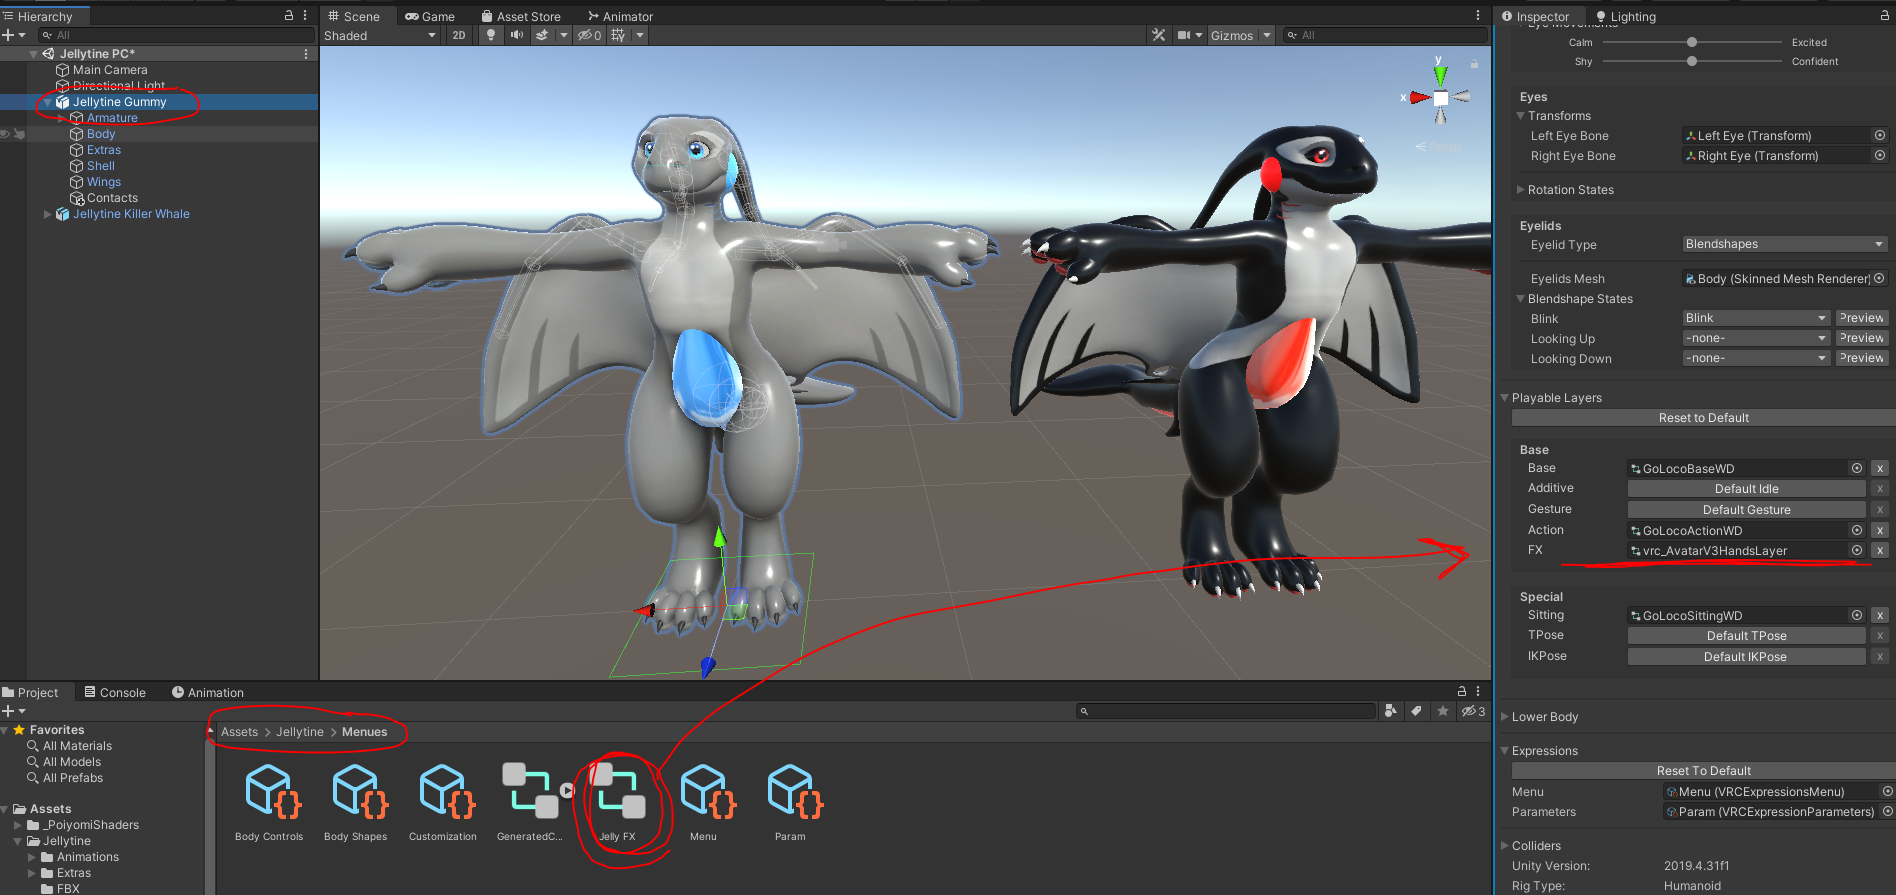This screenshot has height=895, width=1896.
Task: Select the Jelly FX animator controller asset
Action: [617, 791]
